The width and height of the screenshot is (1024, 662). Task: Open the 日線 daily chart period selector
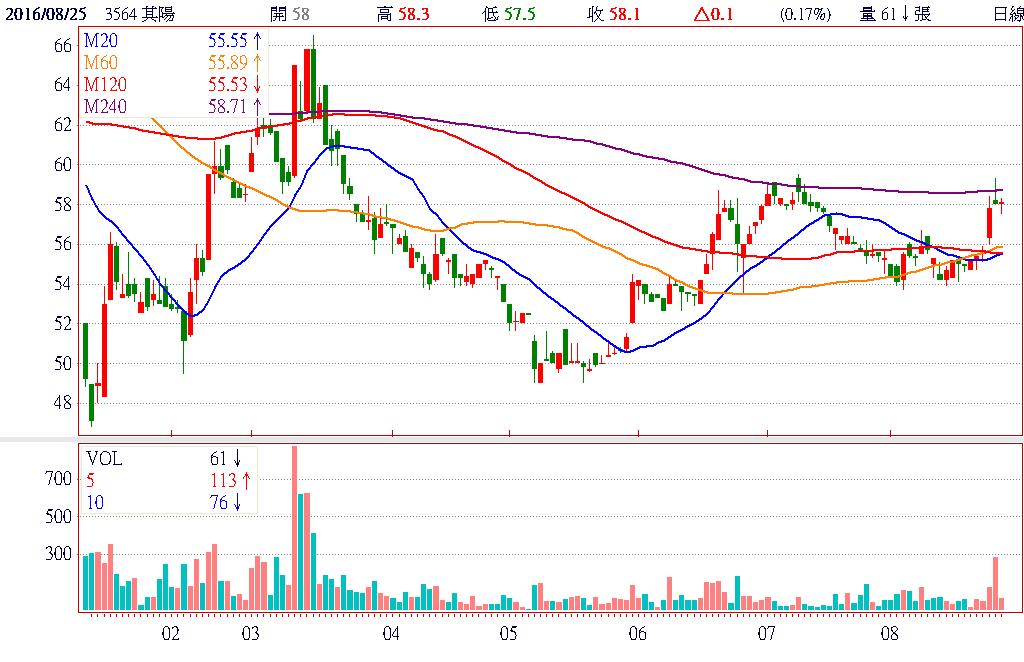[1007, 15]
